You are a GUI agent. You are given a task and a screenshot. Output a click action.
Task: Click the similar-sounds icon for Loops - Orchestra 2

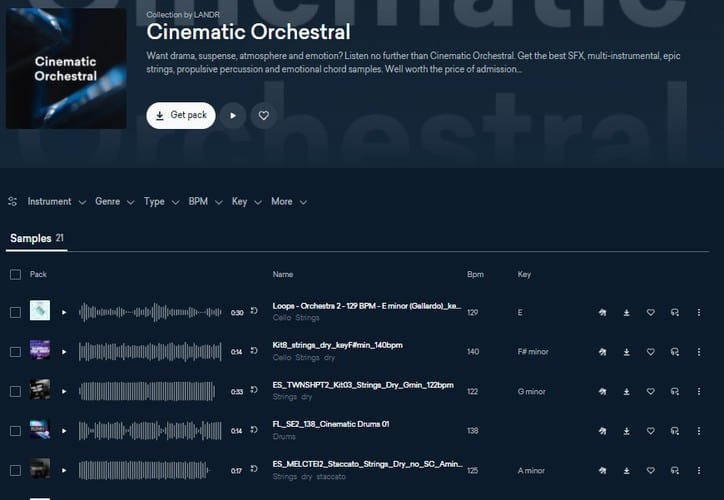click(x=602, y=313)
